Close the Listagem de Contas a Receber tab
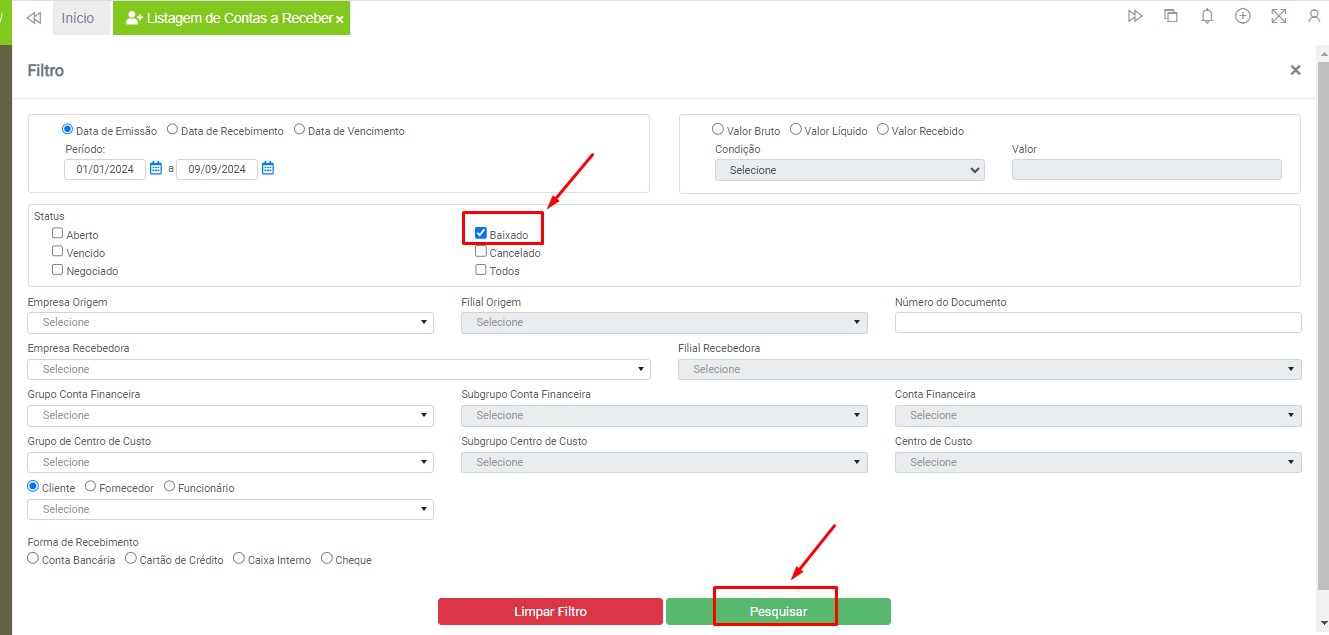 point(340,19)
